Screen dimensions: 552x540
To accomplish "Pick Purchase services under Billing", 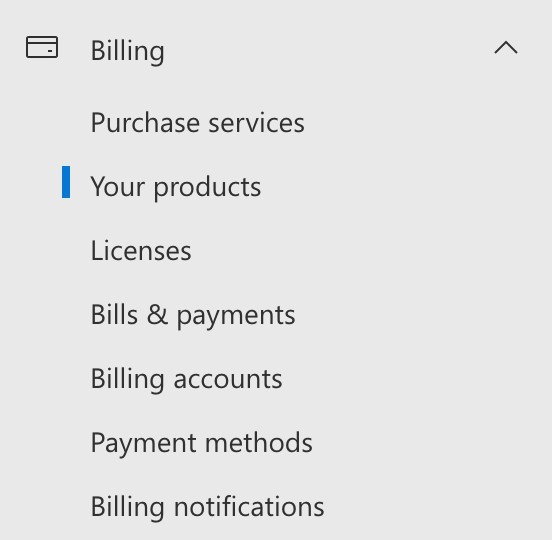I will [197, 123].
